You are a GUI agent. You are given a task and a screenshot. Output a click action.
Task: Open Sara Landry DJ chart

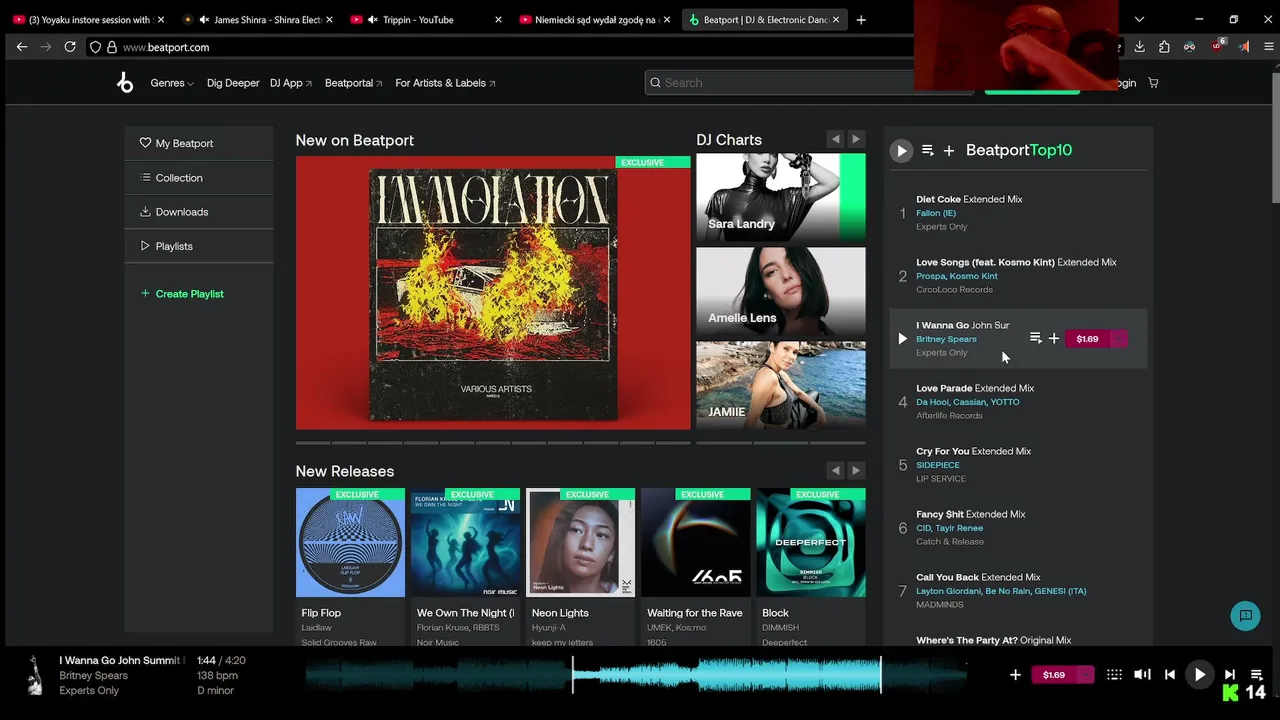point(780,197)
